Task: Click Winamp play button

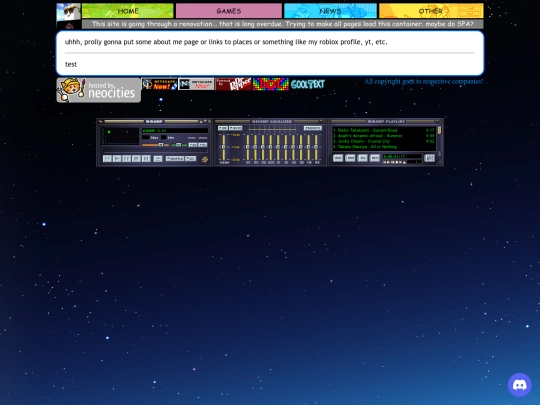Action: coord(117,158)
